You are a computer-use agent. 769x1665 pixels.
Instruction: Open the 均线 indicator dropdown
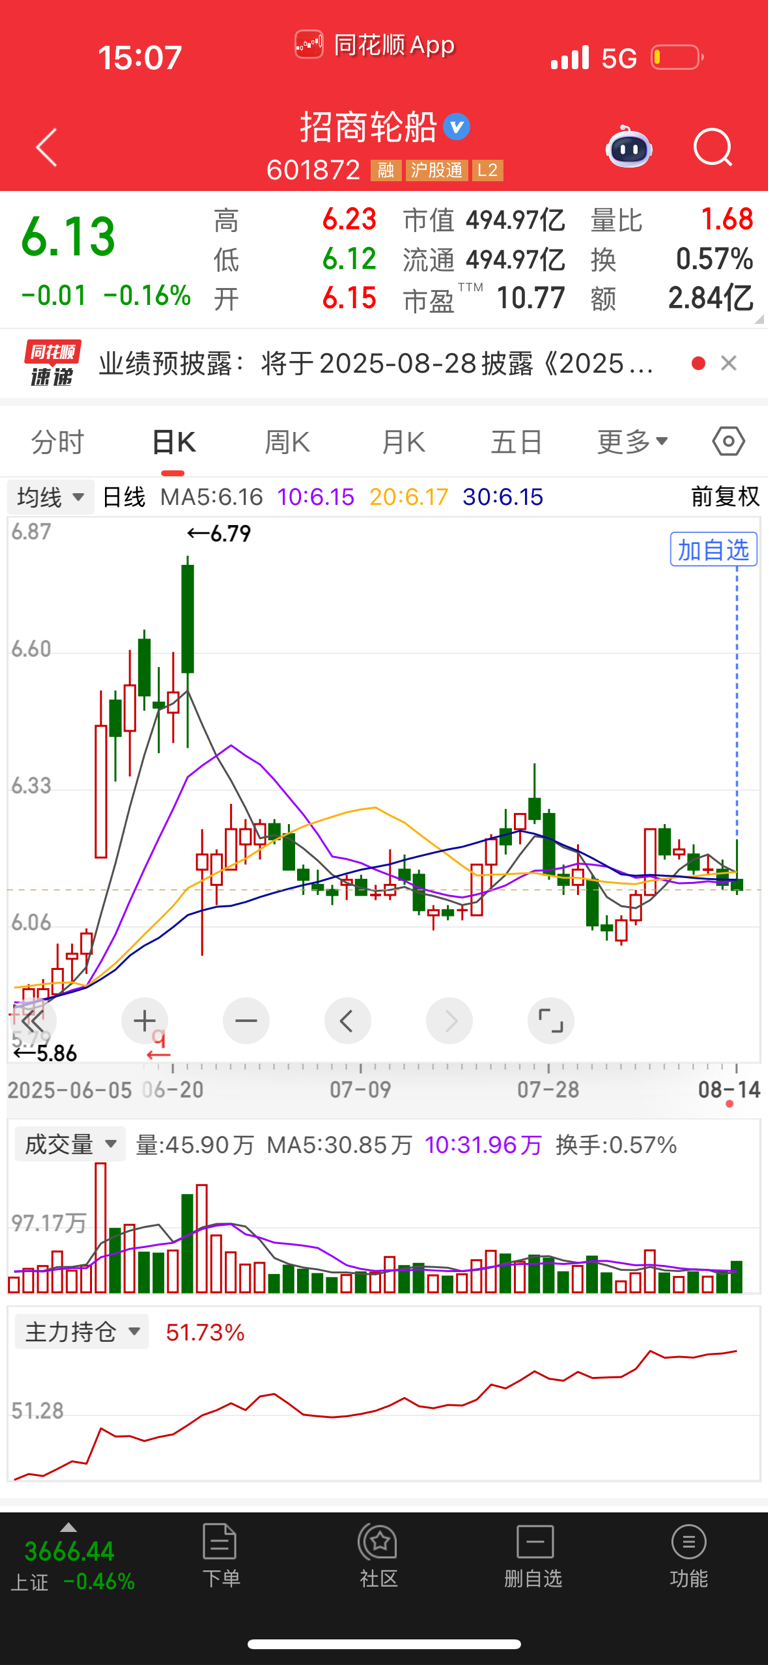pyautogui.click(x=51, y=497)
